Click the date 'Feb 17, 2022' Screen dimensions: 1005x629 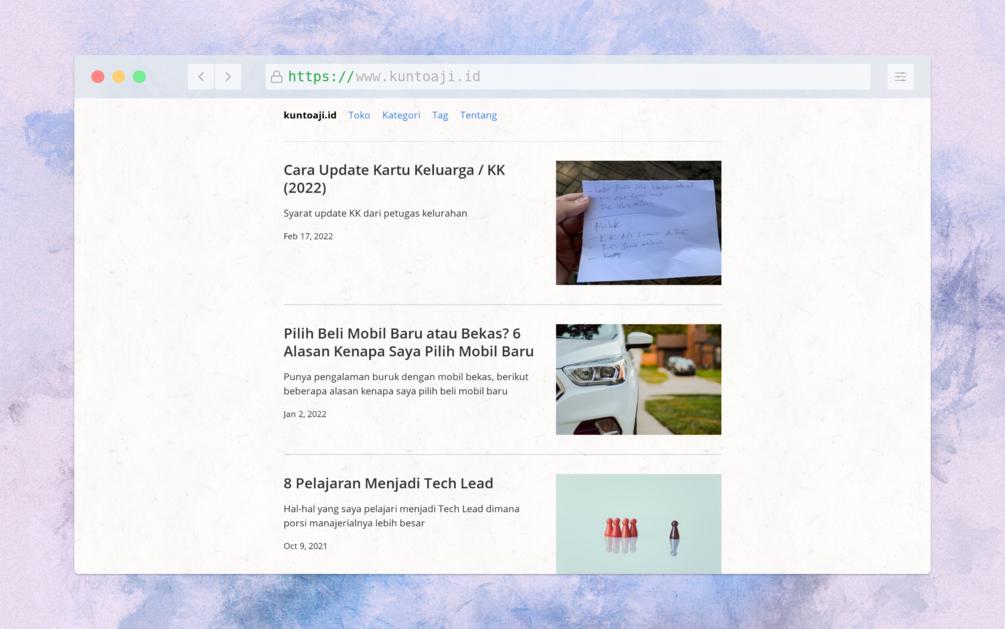coord(308,237)
